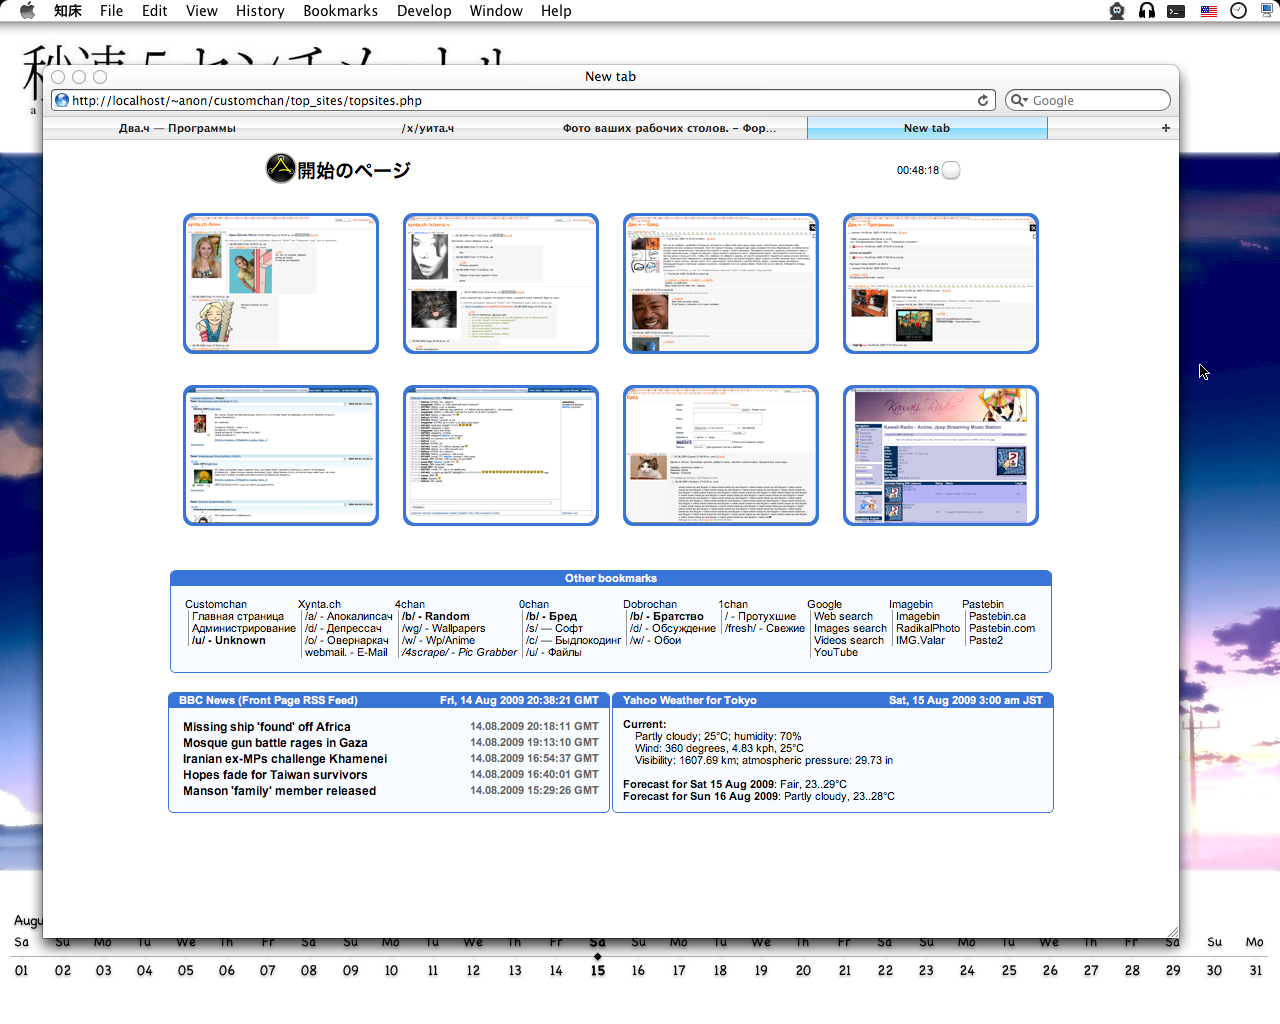
Task: Open the webmail. - E-Mail link
Action: [x=346, y=653]
